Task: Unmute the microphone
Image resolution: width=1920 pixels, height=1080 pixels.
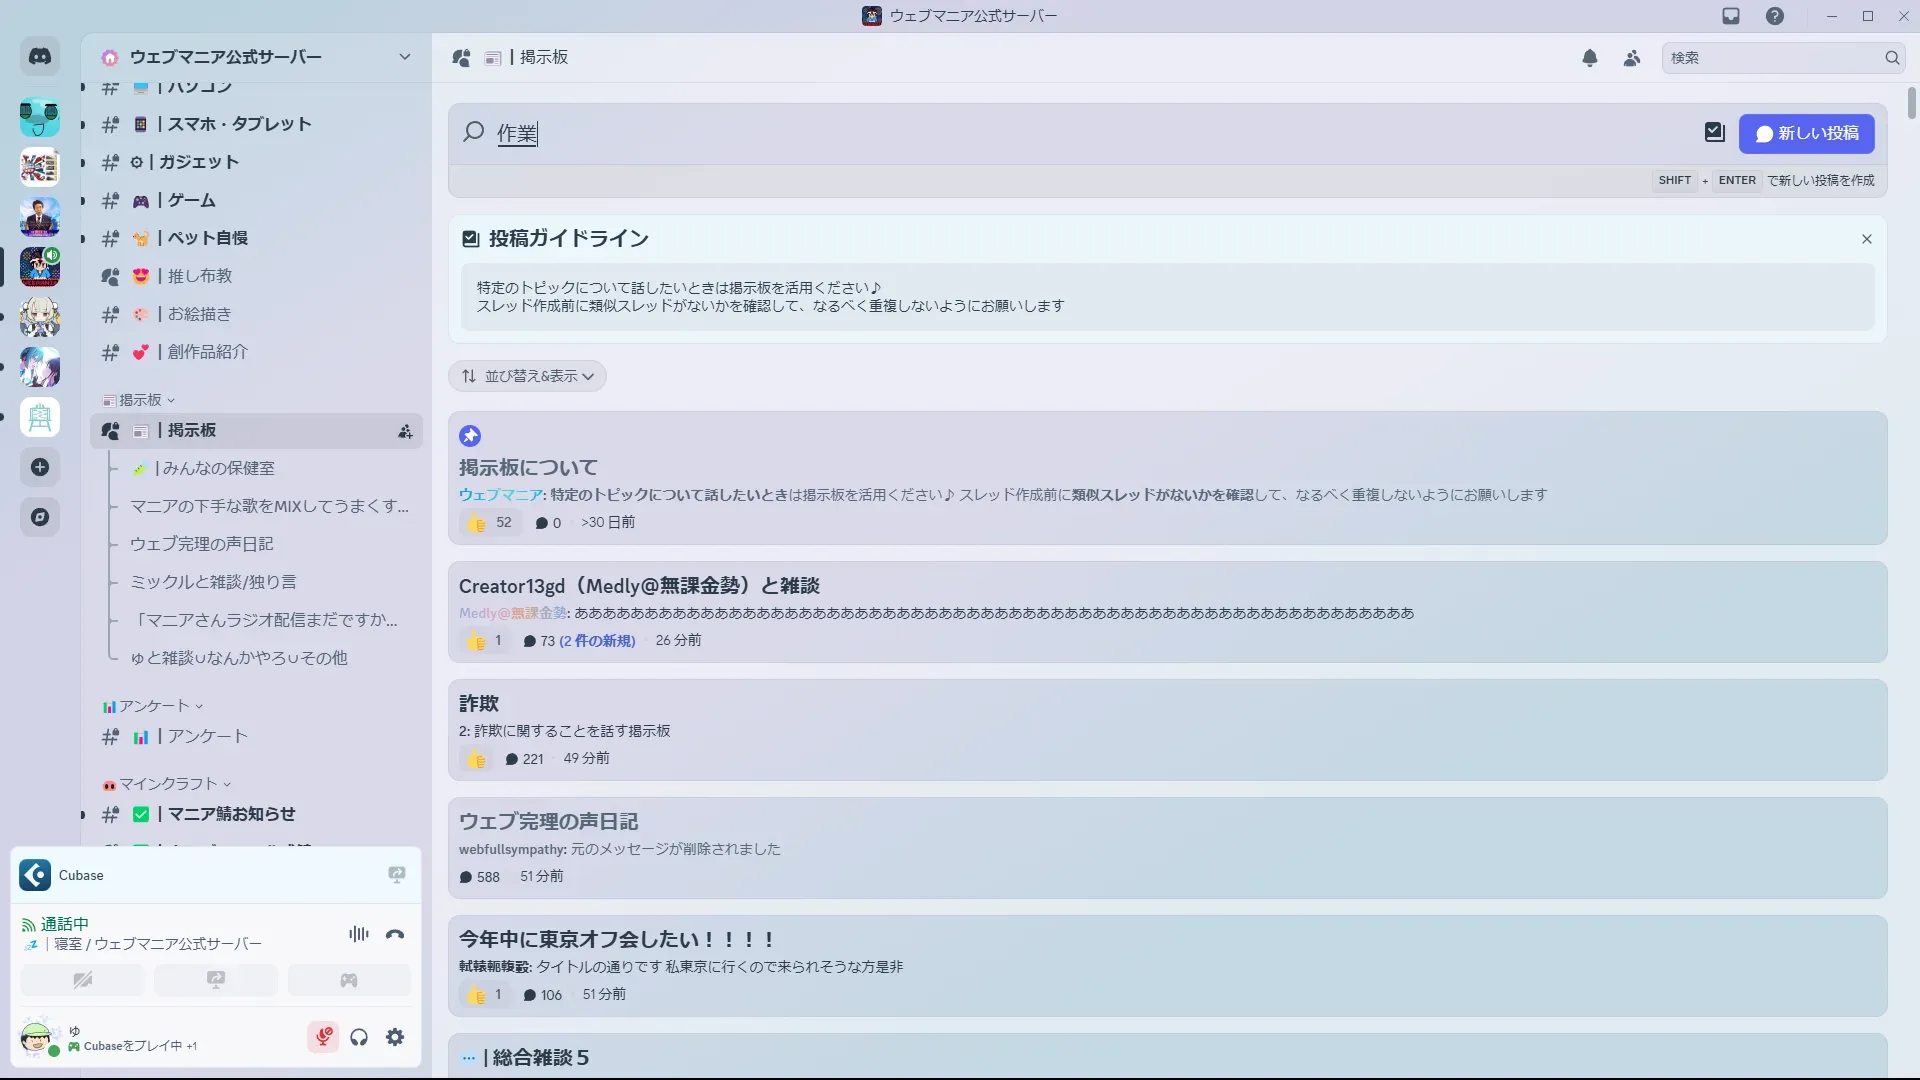Action: [x=323, y=1037]
